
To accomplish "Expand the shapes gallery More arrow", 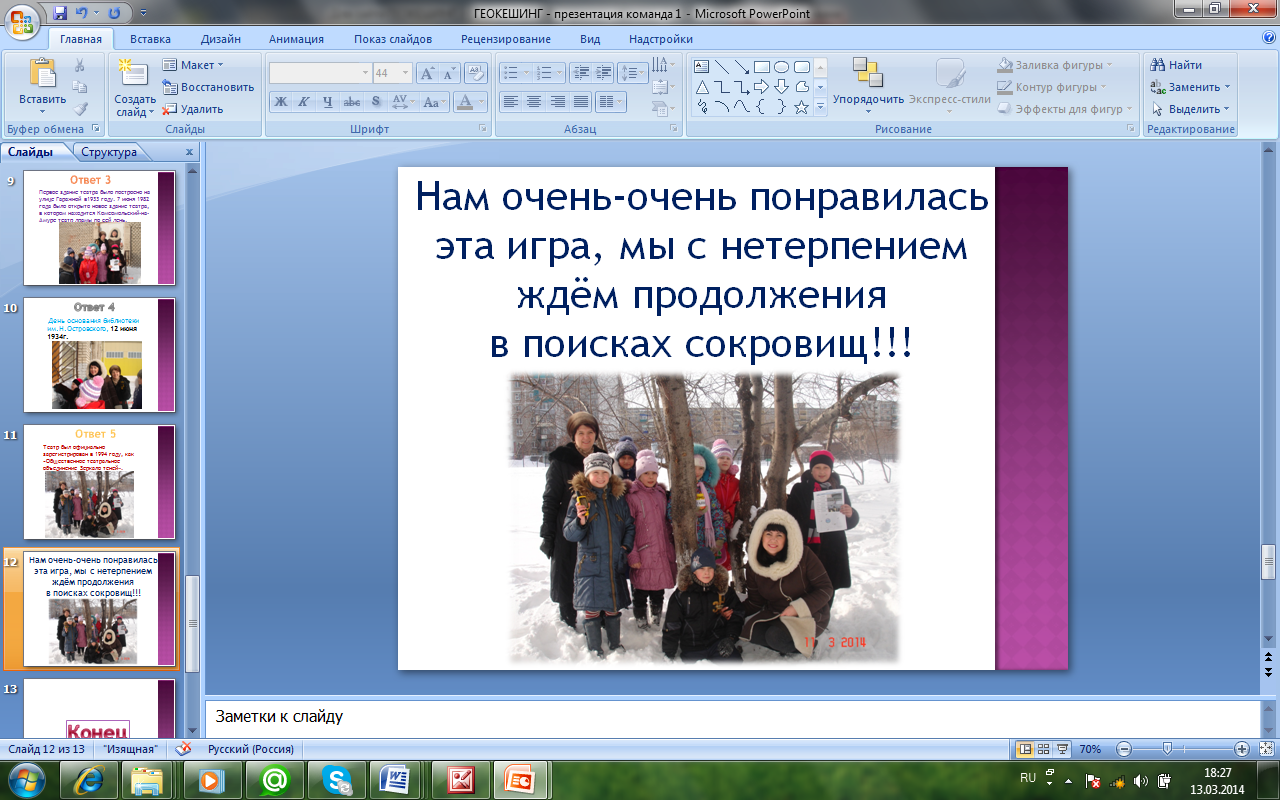I will tap(820, 107).
